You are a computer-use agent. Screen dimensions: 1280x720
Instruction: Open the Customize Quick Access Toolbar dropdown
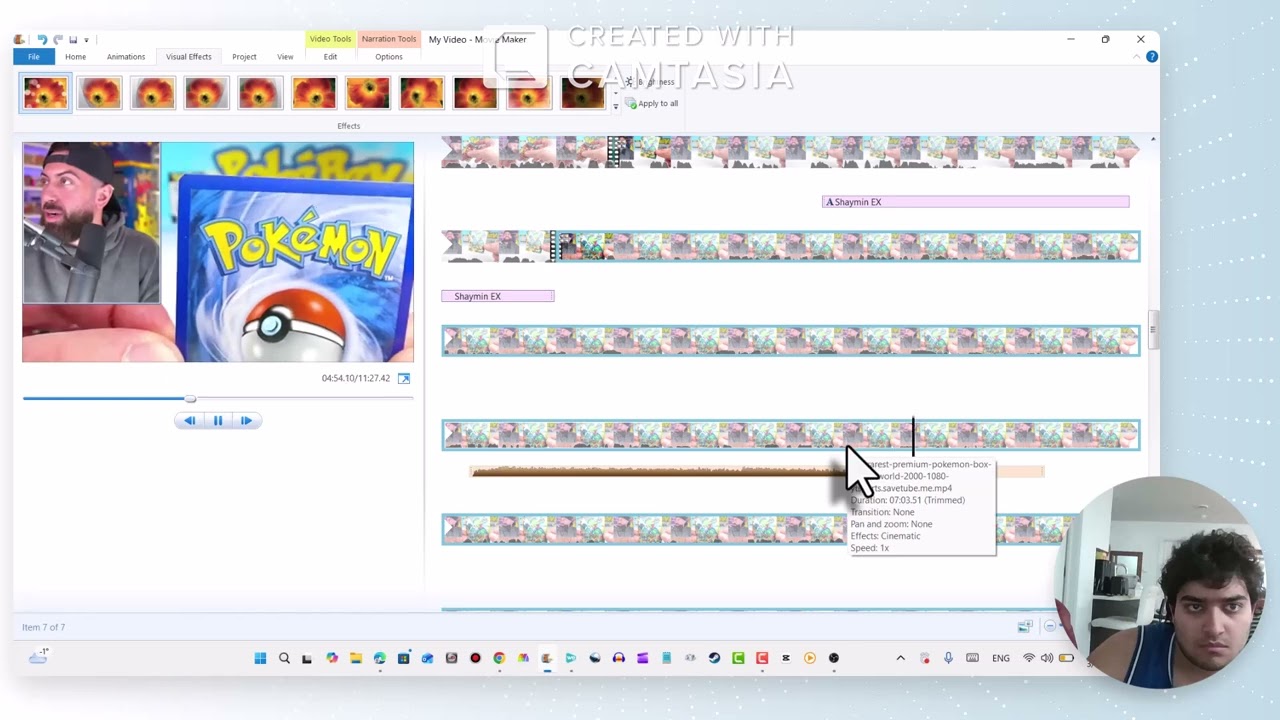86,40
